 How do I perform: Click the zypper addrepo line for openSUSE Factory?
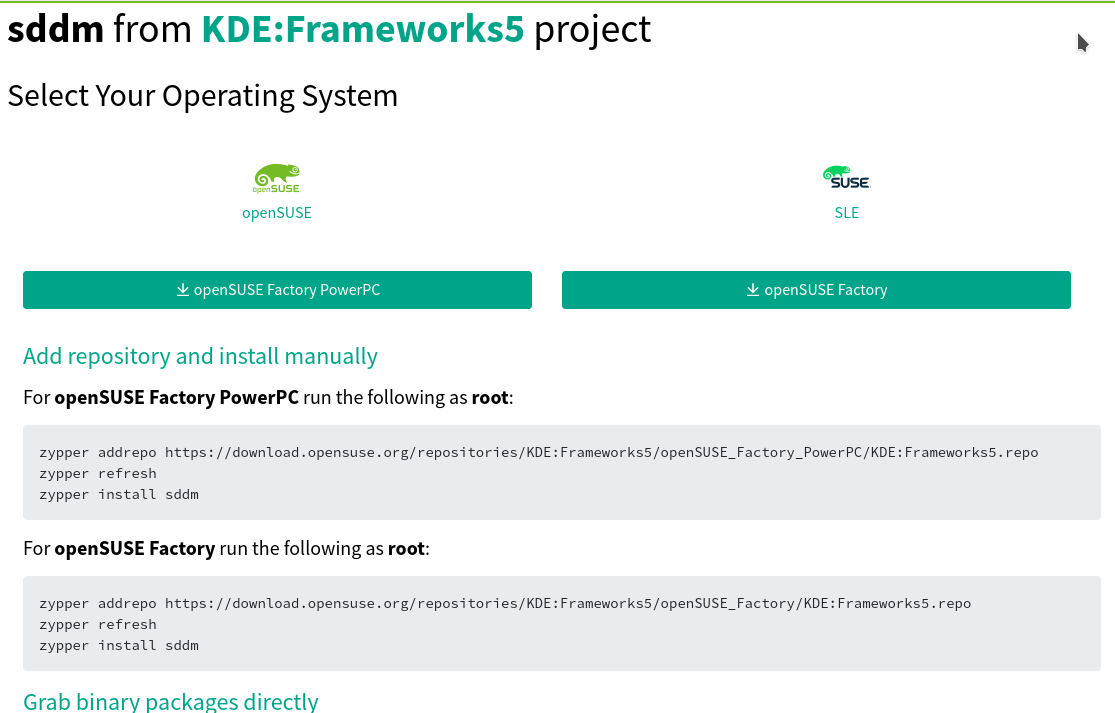click(x=505, y=603)
